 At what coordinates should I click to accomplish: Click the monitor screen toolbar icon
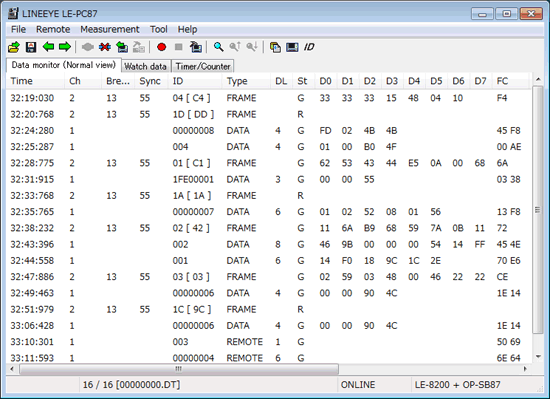click(292, 47)
